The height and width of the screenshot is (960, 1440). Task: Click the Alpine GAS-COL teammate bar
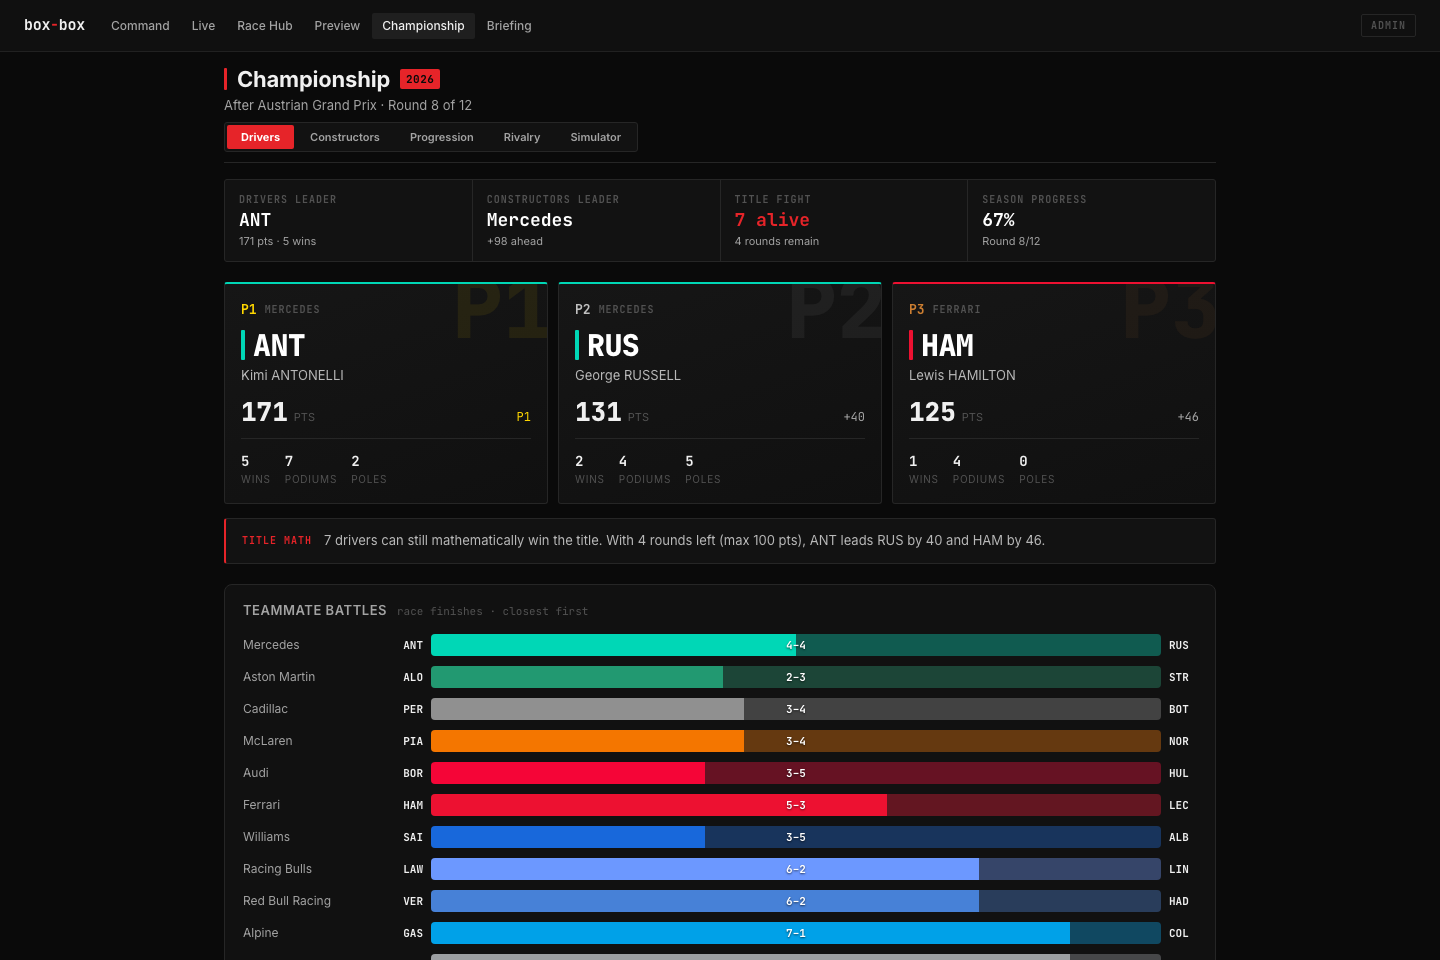point(796,933)
